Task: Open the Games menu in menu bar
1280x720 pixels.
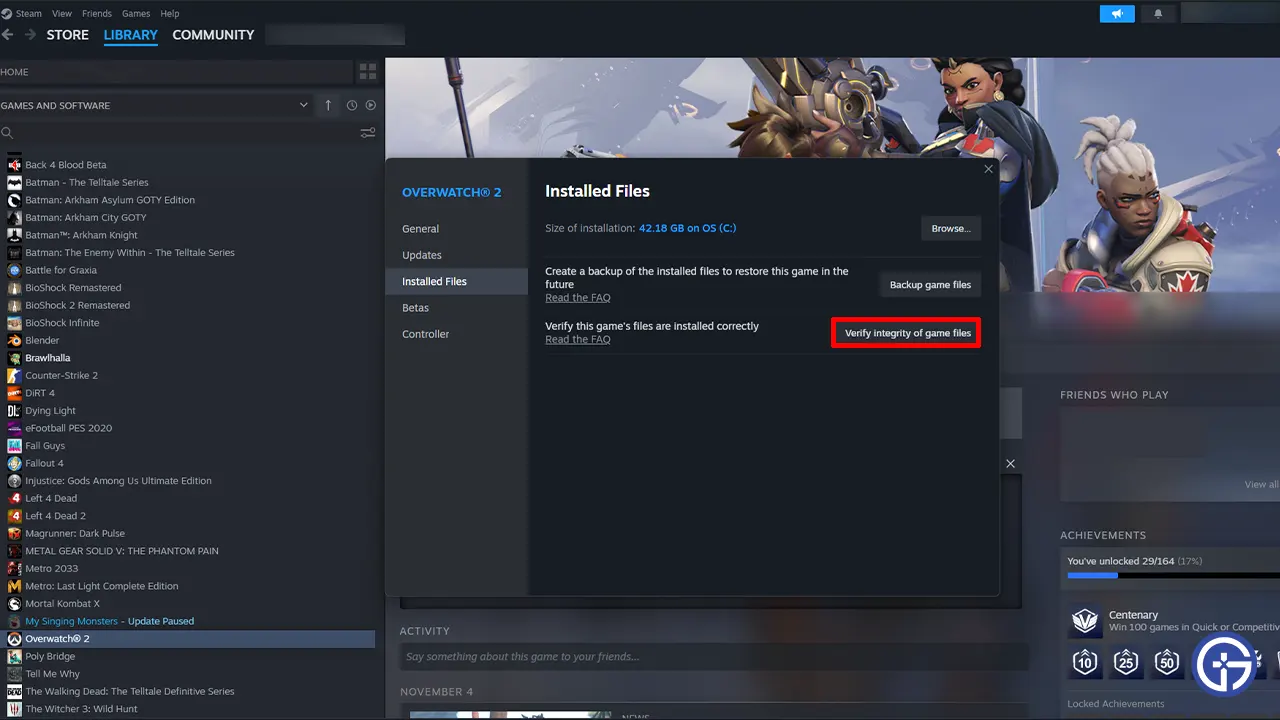Action: pos(135,14)
